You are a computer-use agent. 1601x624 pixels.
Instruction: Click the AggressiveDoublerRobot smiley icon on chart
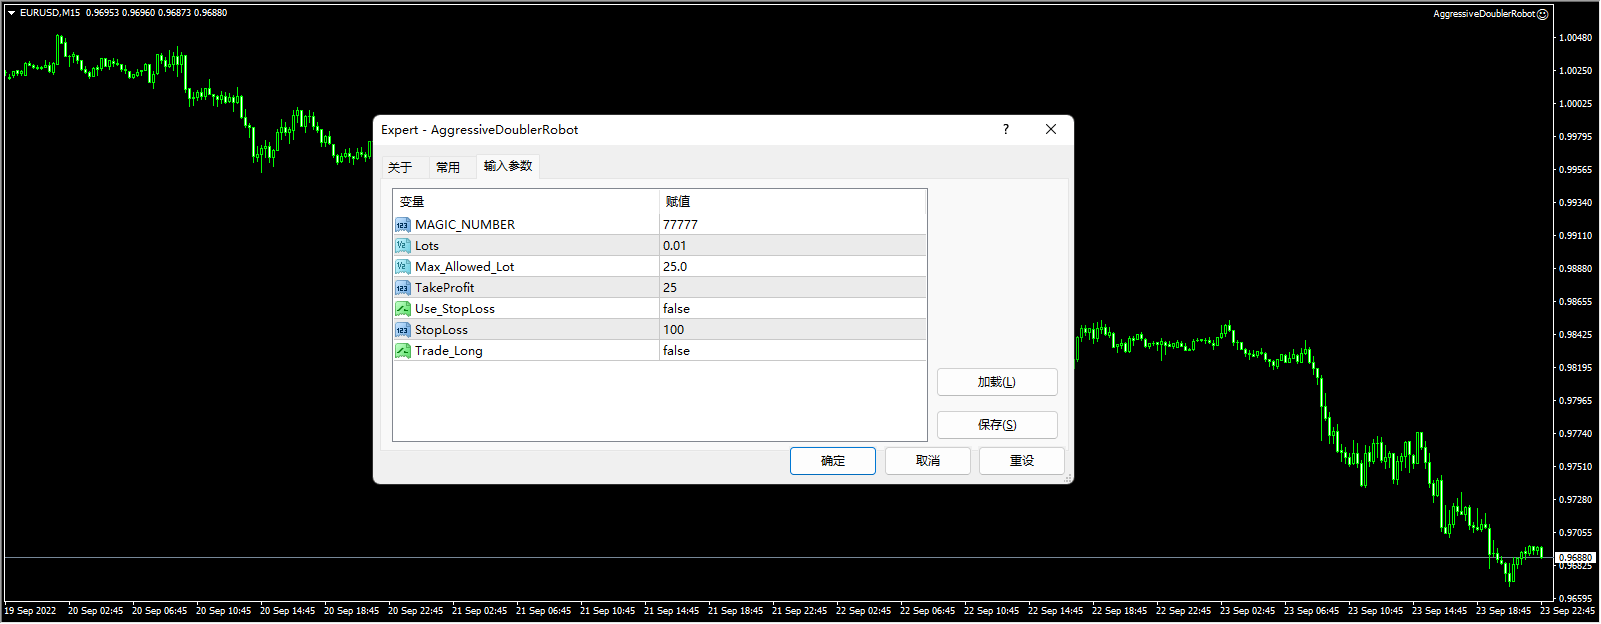coord(1543,14)
